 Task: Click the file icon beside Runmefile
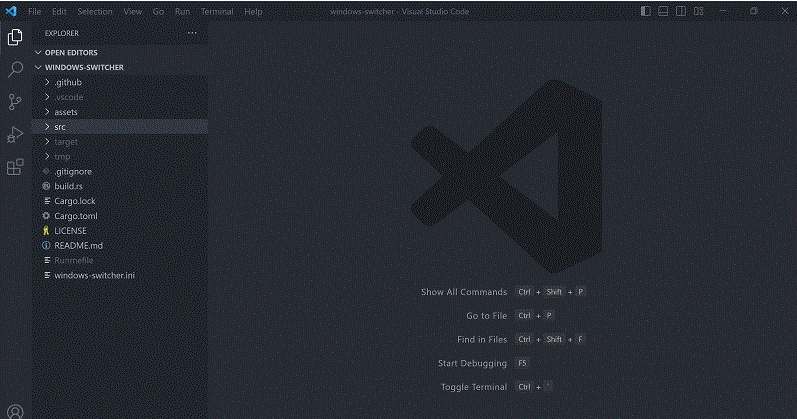[47, 260]
